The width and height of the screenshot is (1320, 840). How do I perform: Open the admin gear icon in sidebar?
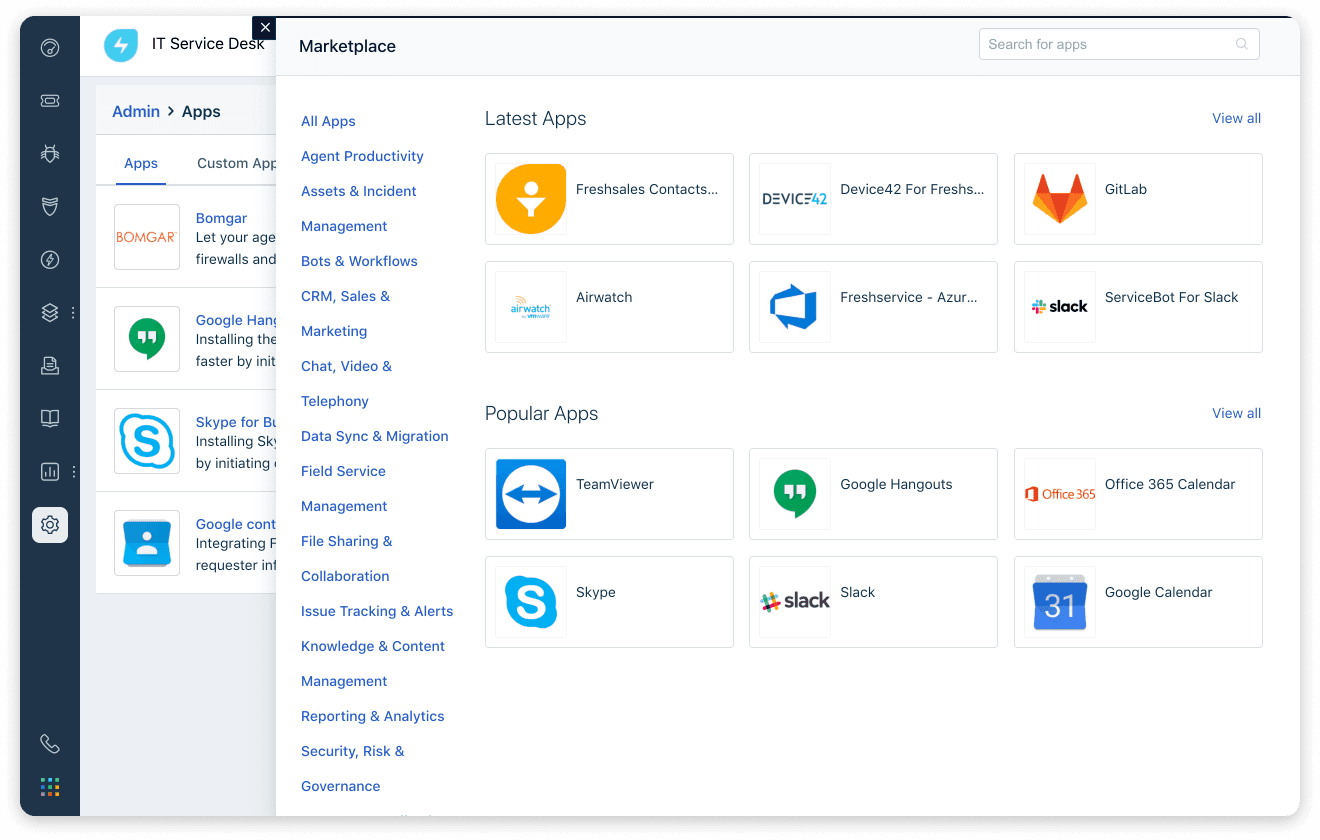[x=50, y=524]
